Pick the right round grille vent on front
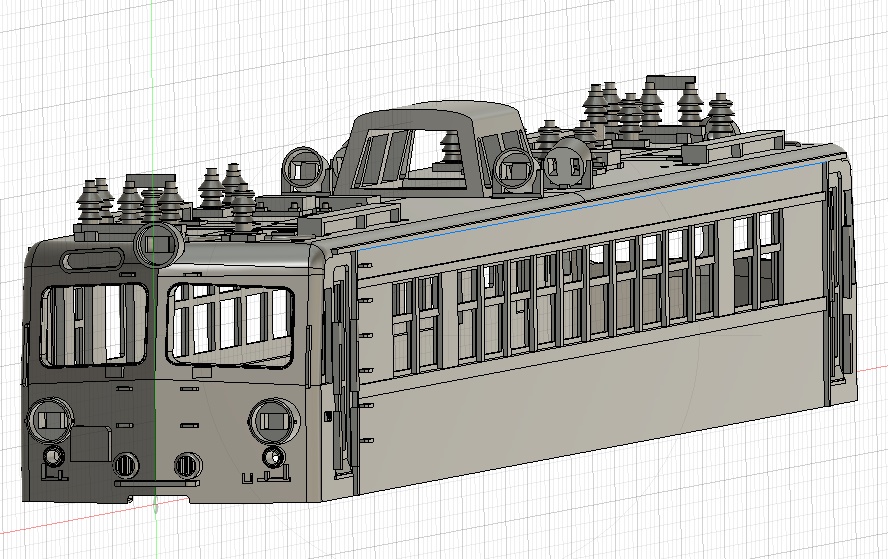Viewport: 888px width, 559px height. (187, 465)
